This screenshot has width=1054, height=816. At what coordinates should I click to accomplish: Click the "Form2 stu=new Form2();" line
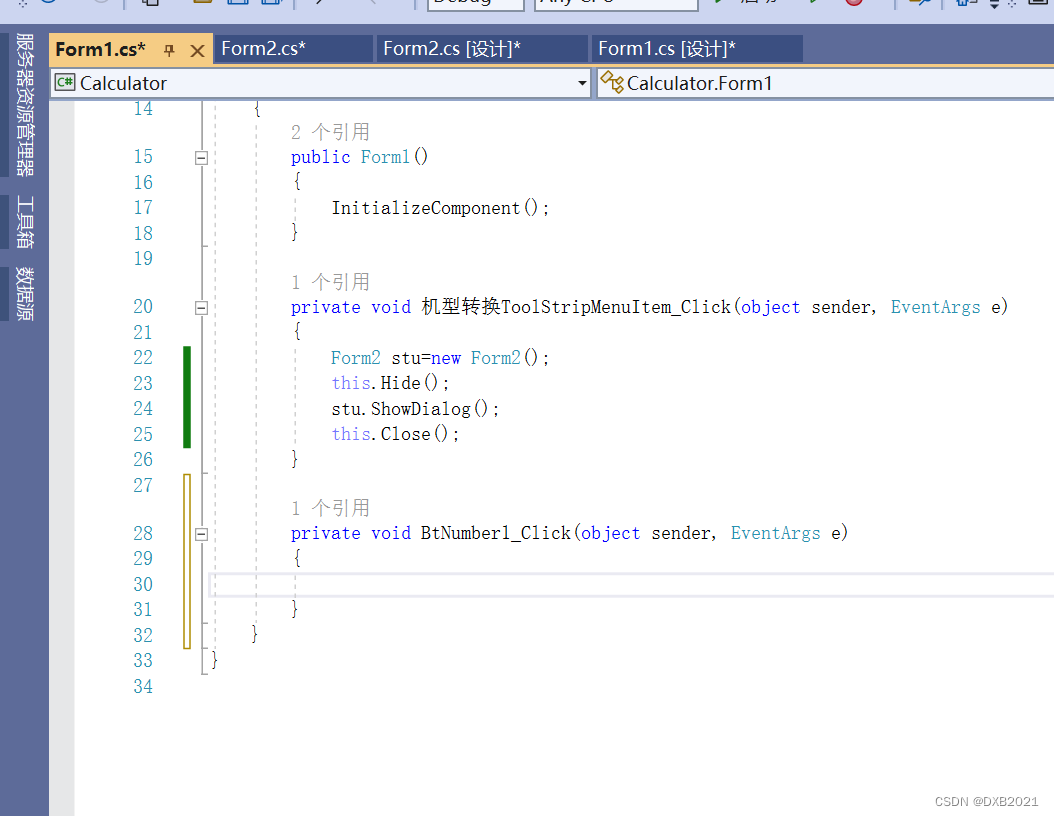point(440,358)
